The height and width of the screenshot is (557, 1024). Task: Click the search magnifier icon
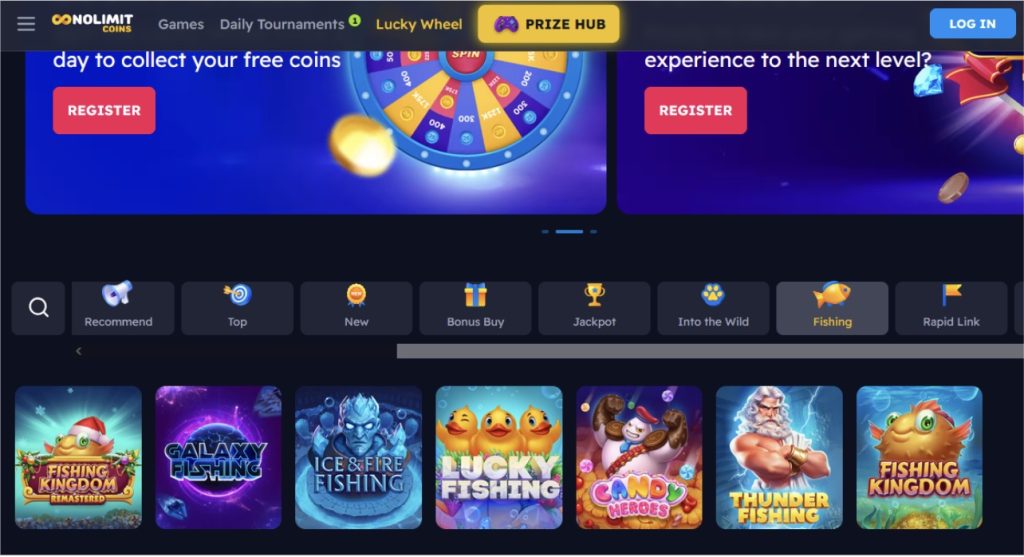point(39,308)
